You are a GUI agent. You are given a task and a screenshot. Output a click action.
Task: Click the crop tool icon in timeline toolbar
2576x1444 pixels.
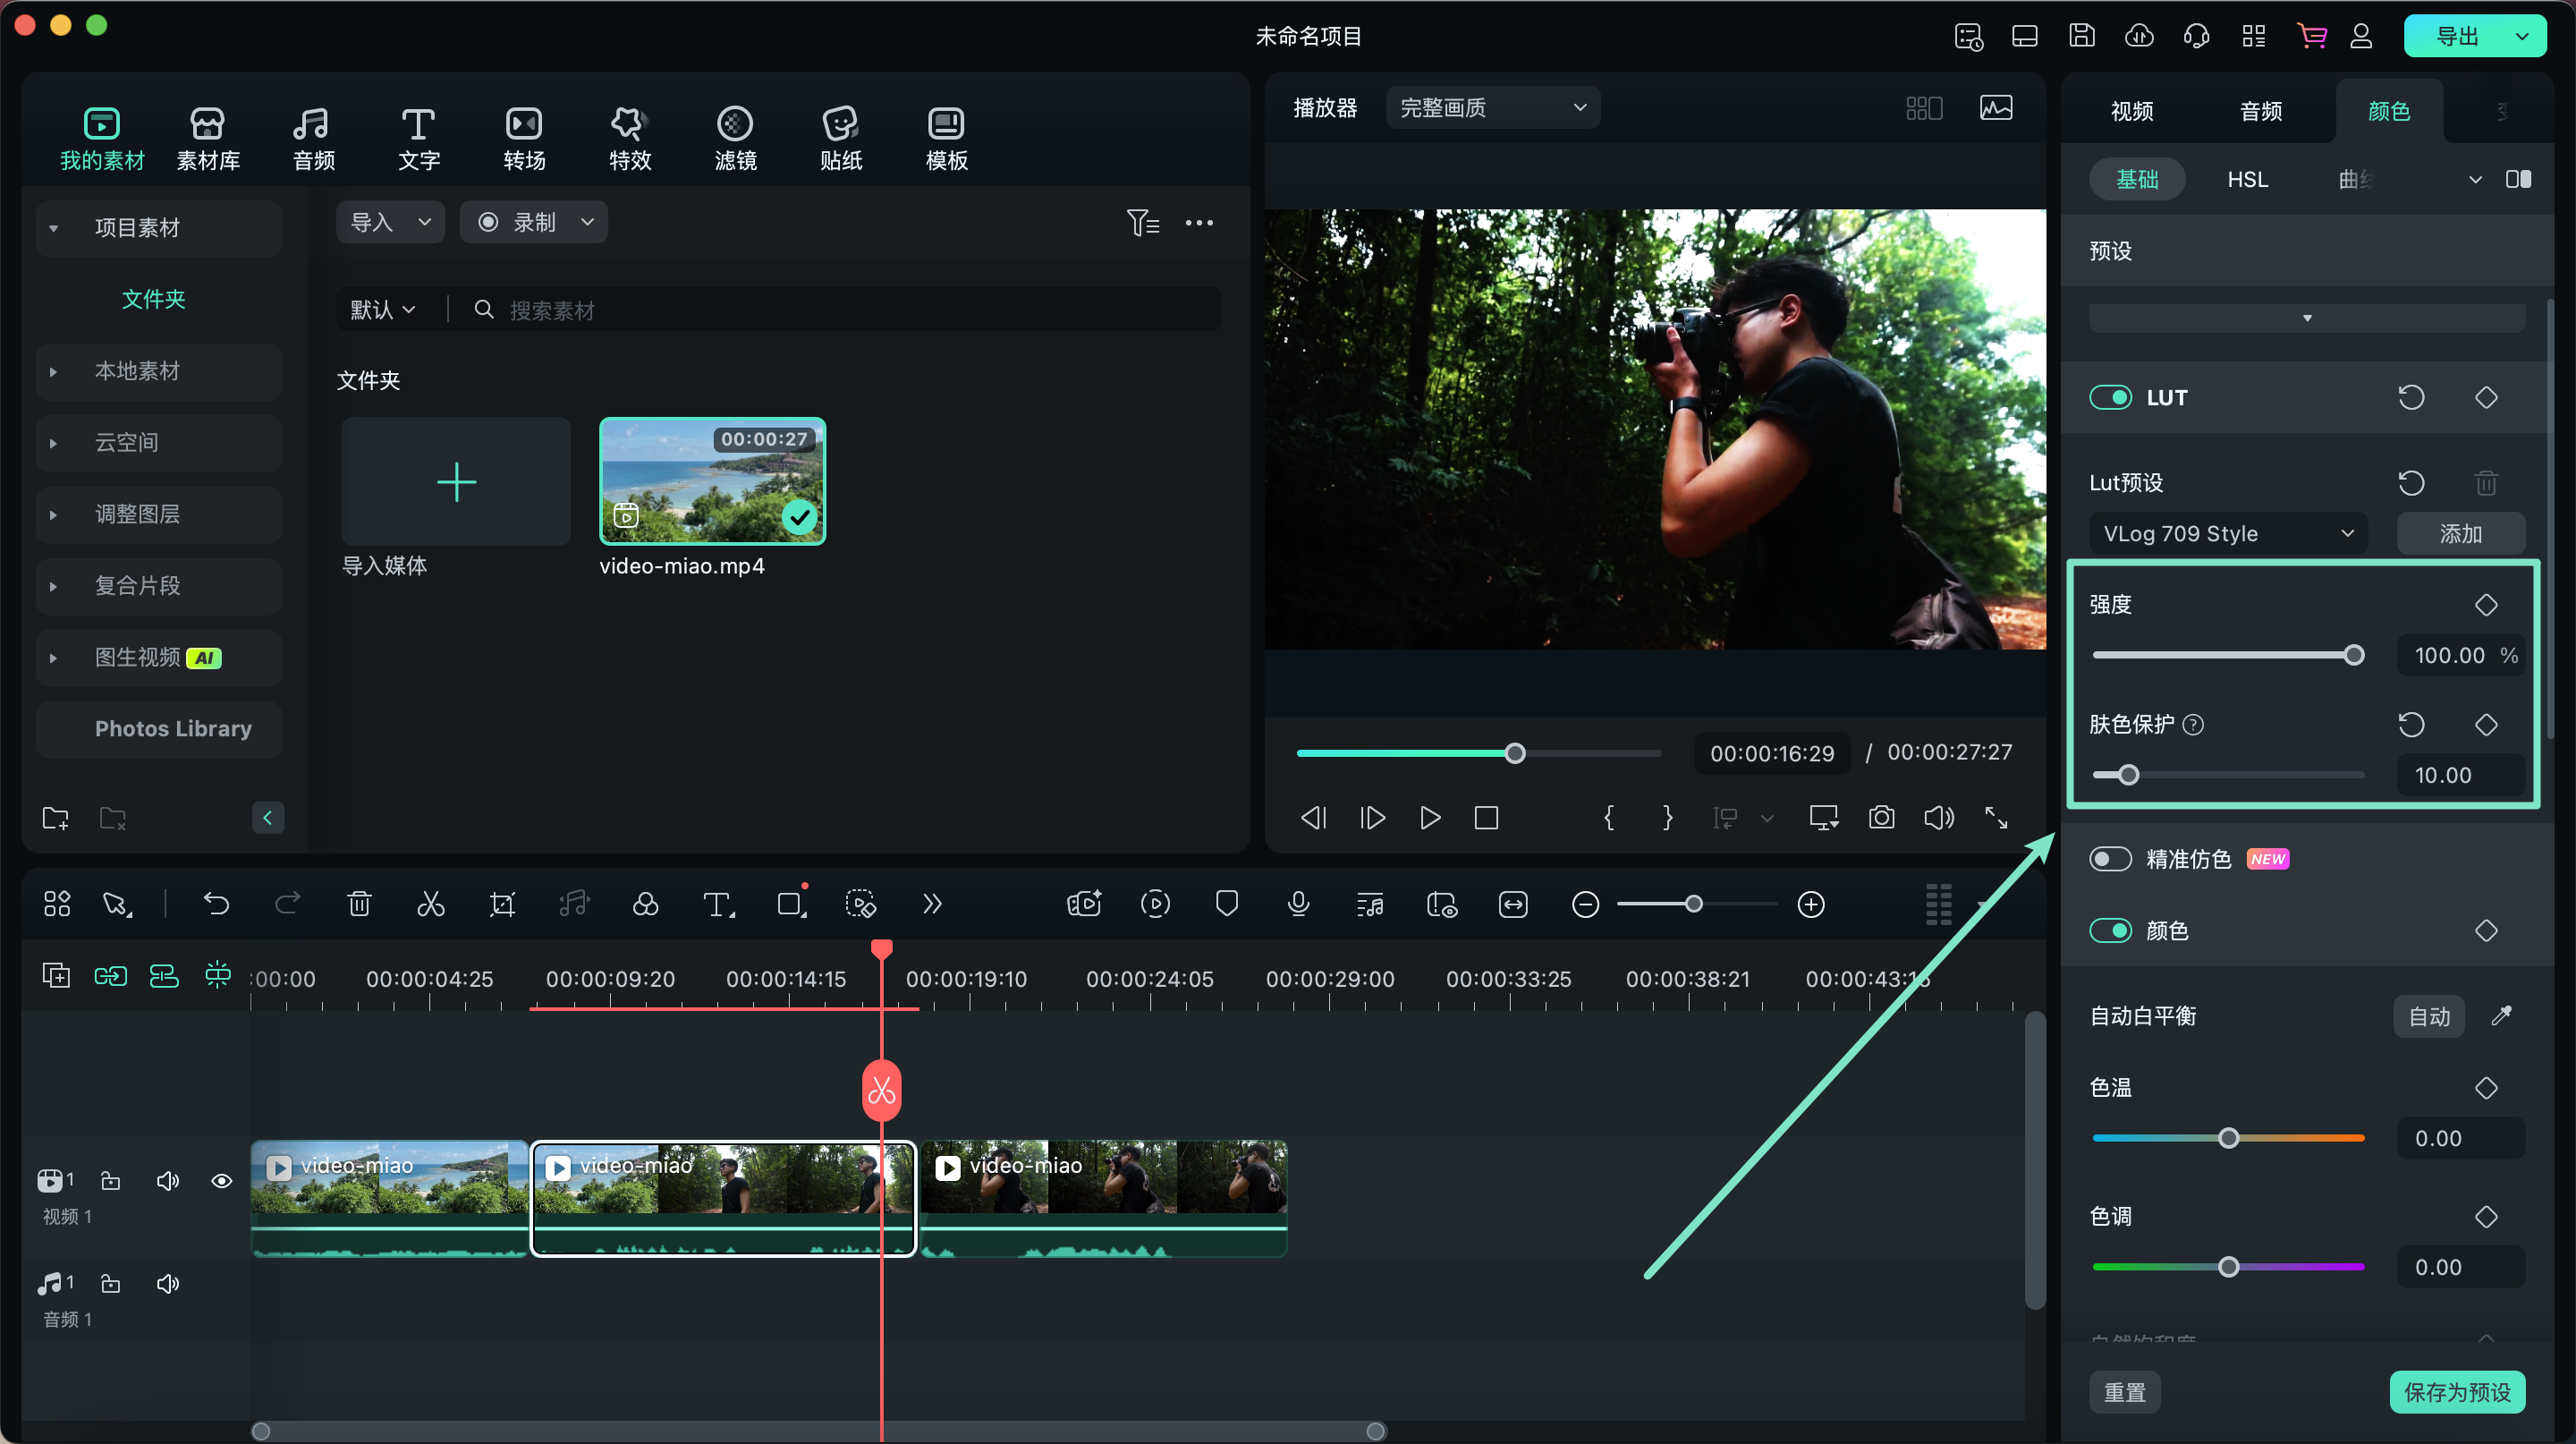click(x=502, y=904)
